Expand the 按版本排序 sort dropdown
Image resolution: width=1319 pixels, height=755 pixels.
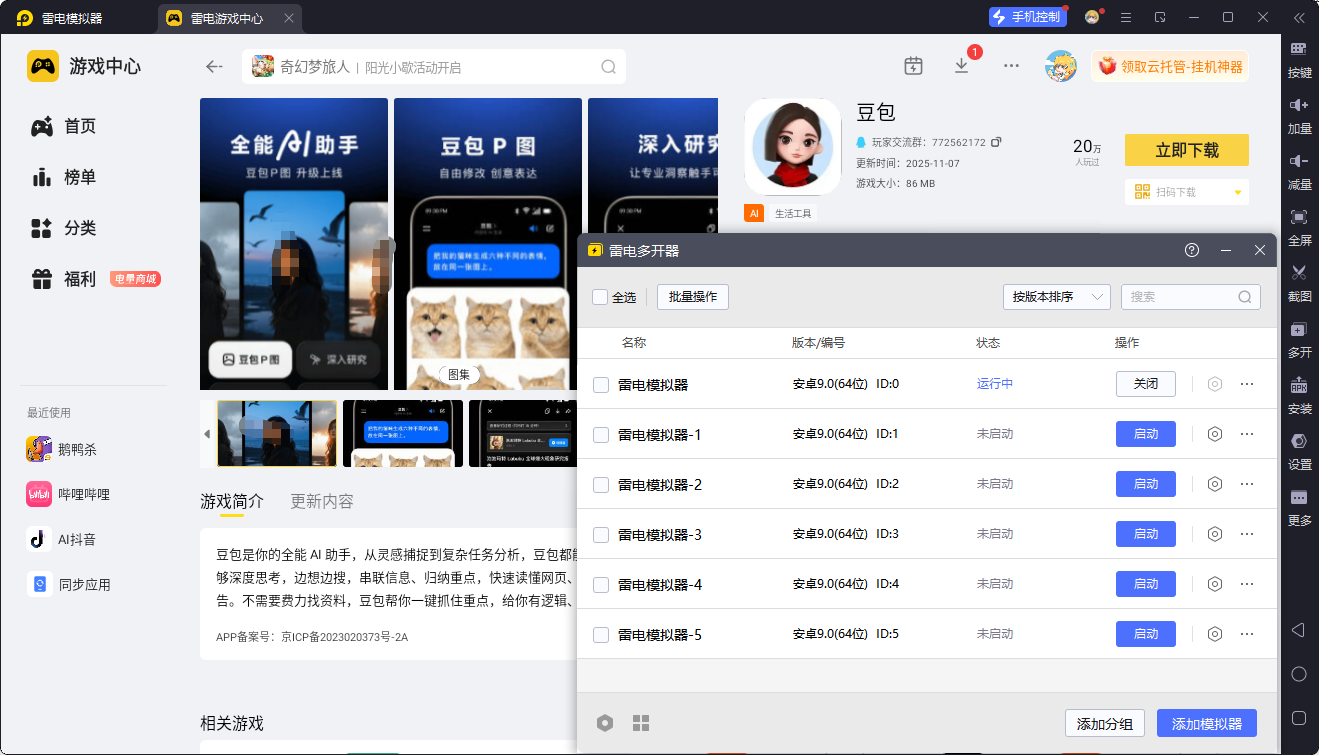pos(1056,297)
